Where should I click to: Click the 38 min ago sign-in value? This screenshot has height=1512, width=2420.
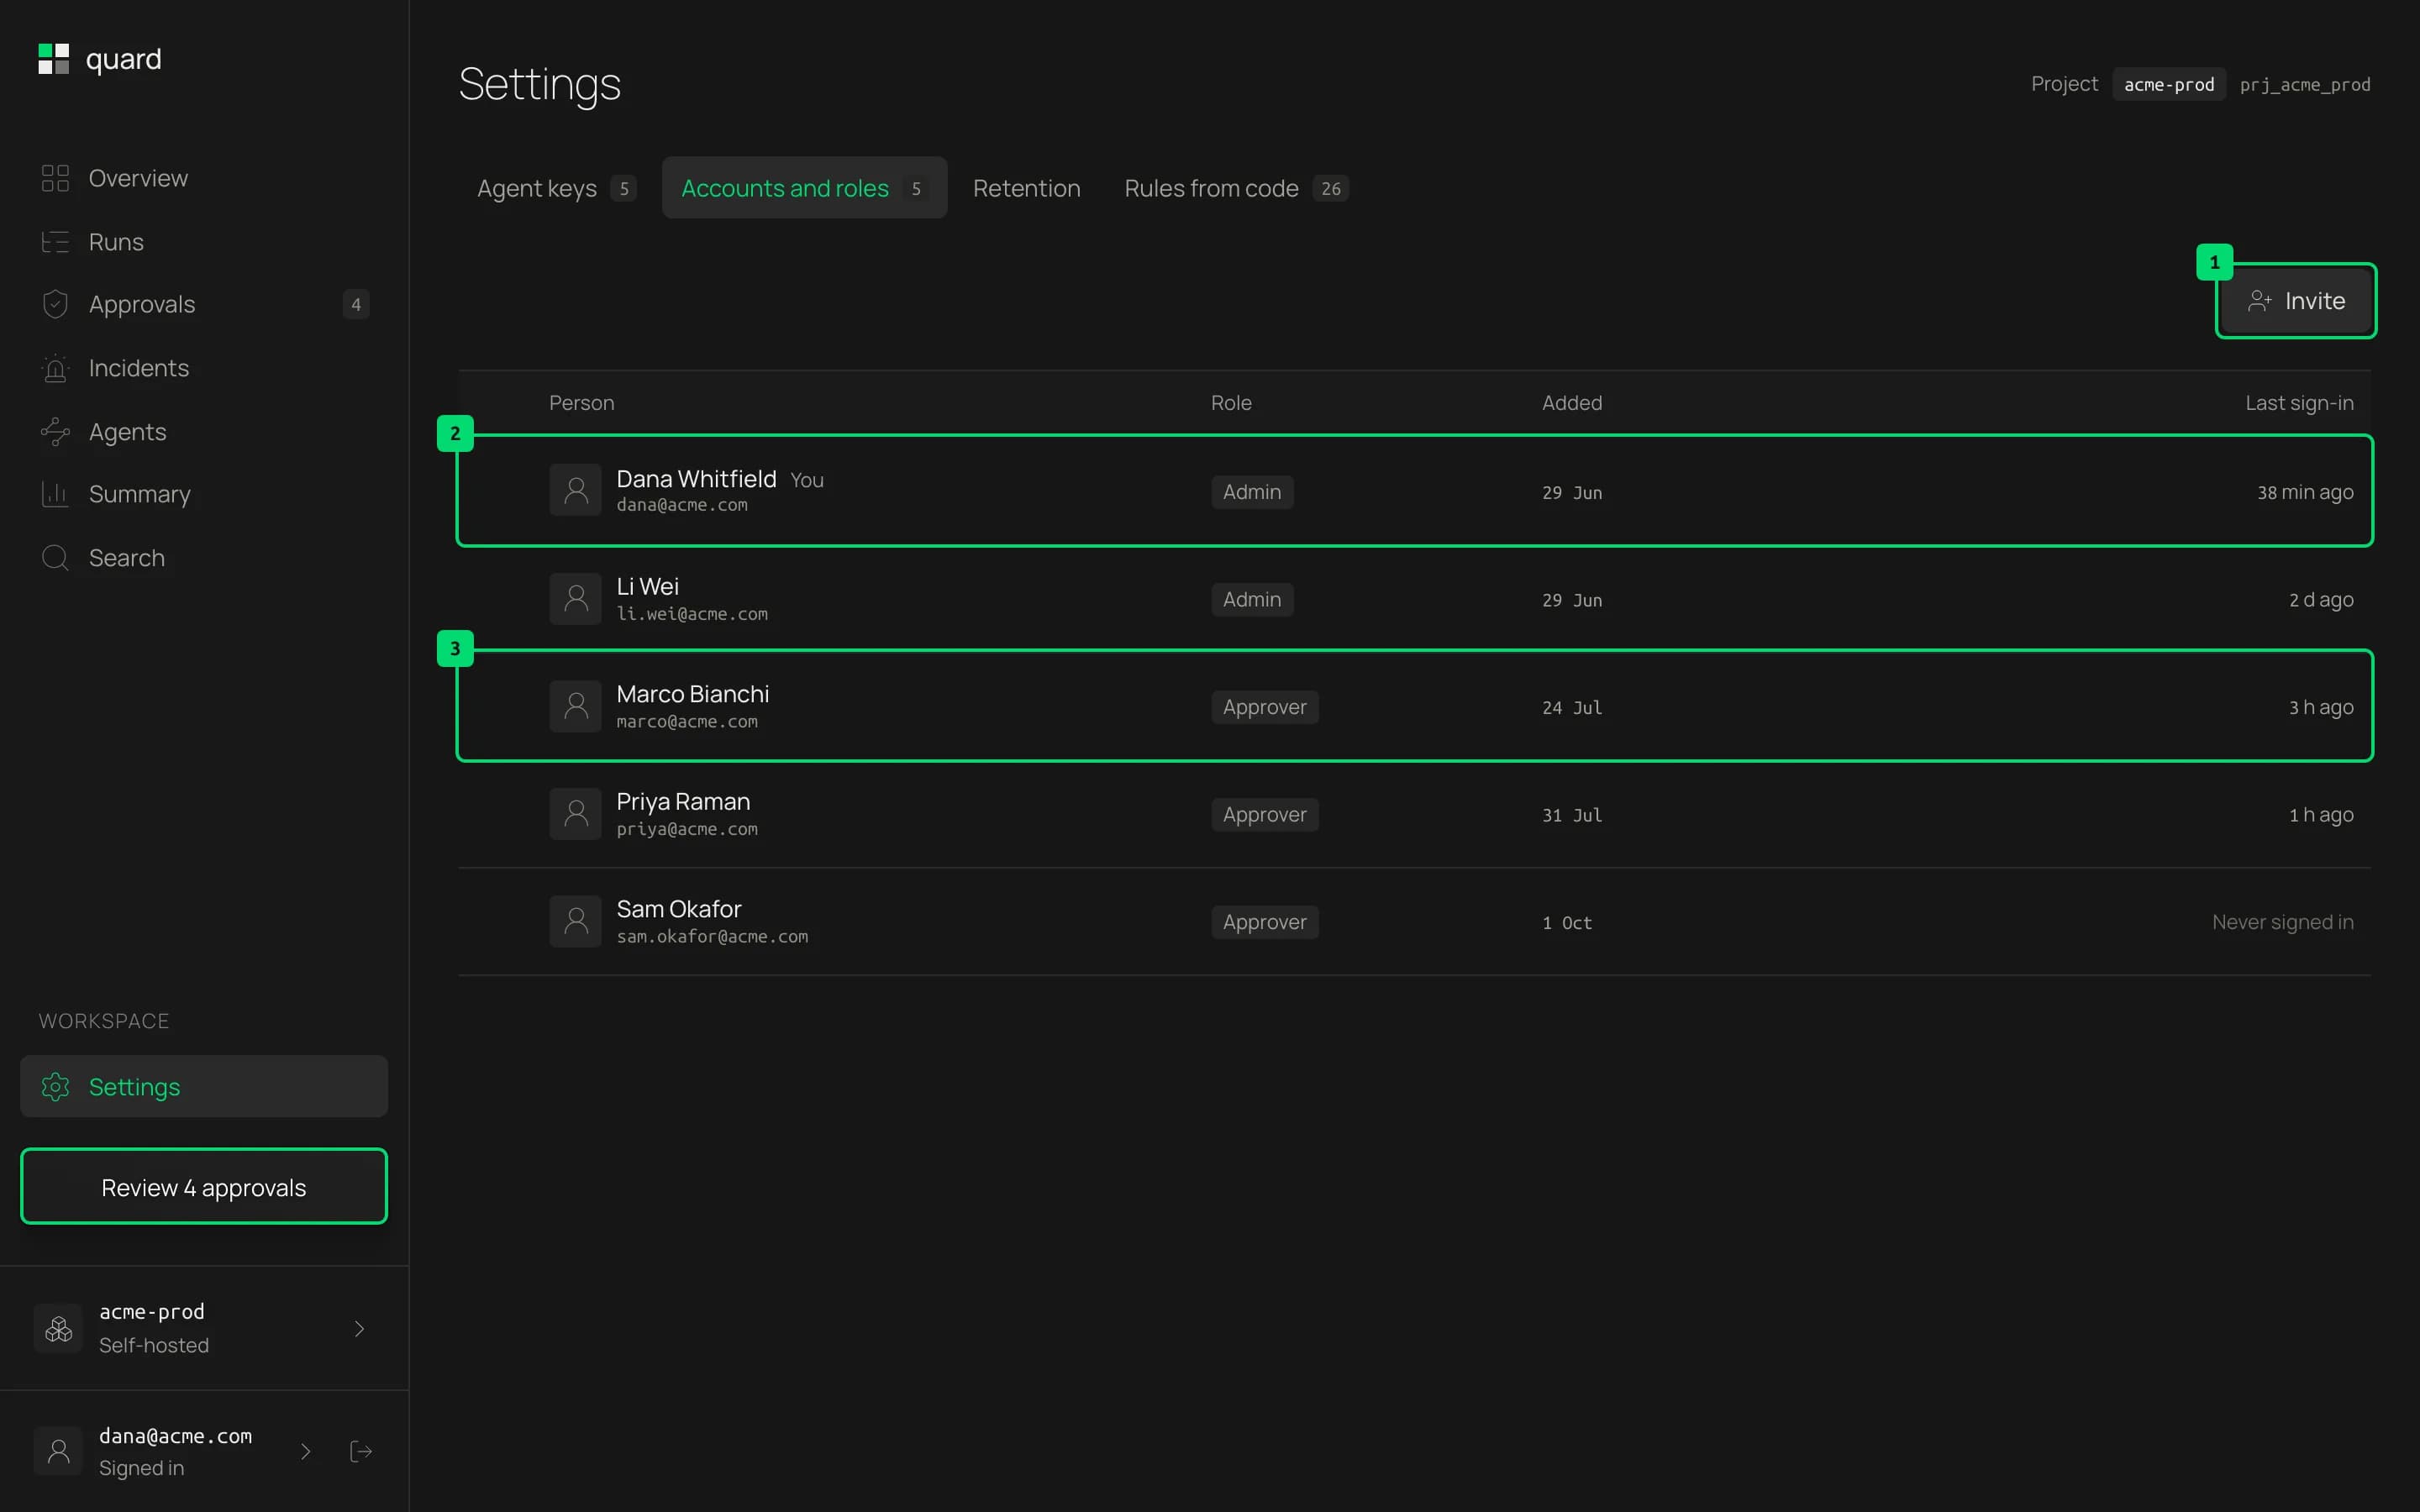[2305, 492]
